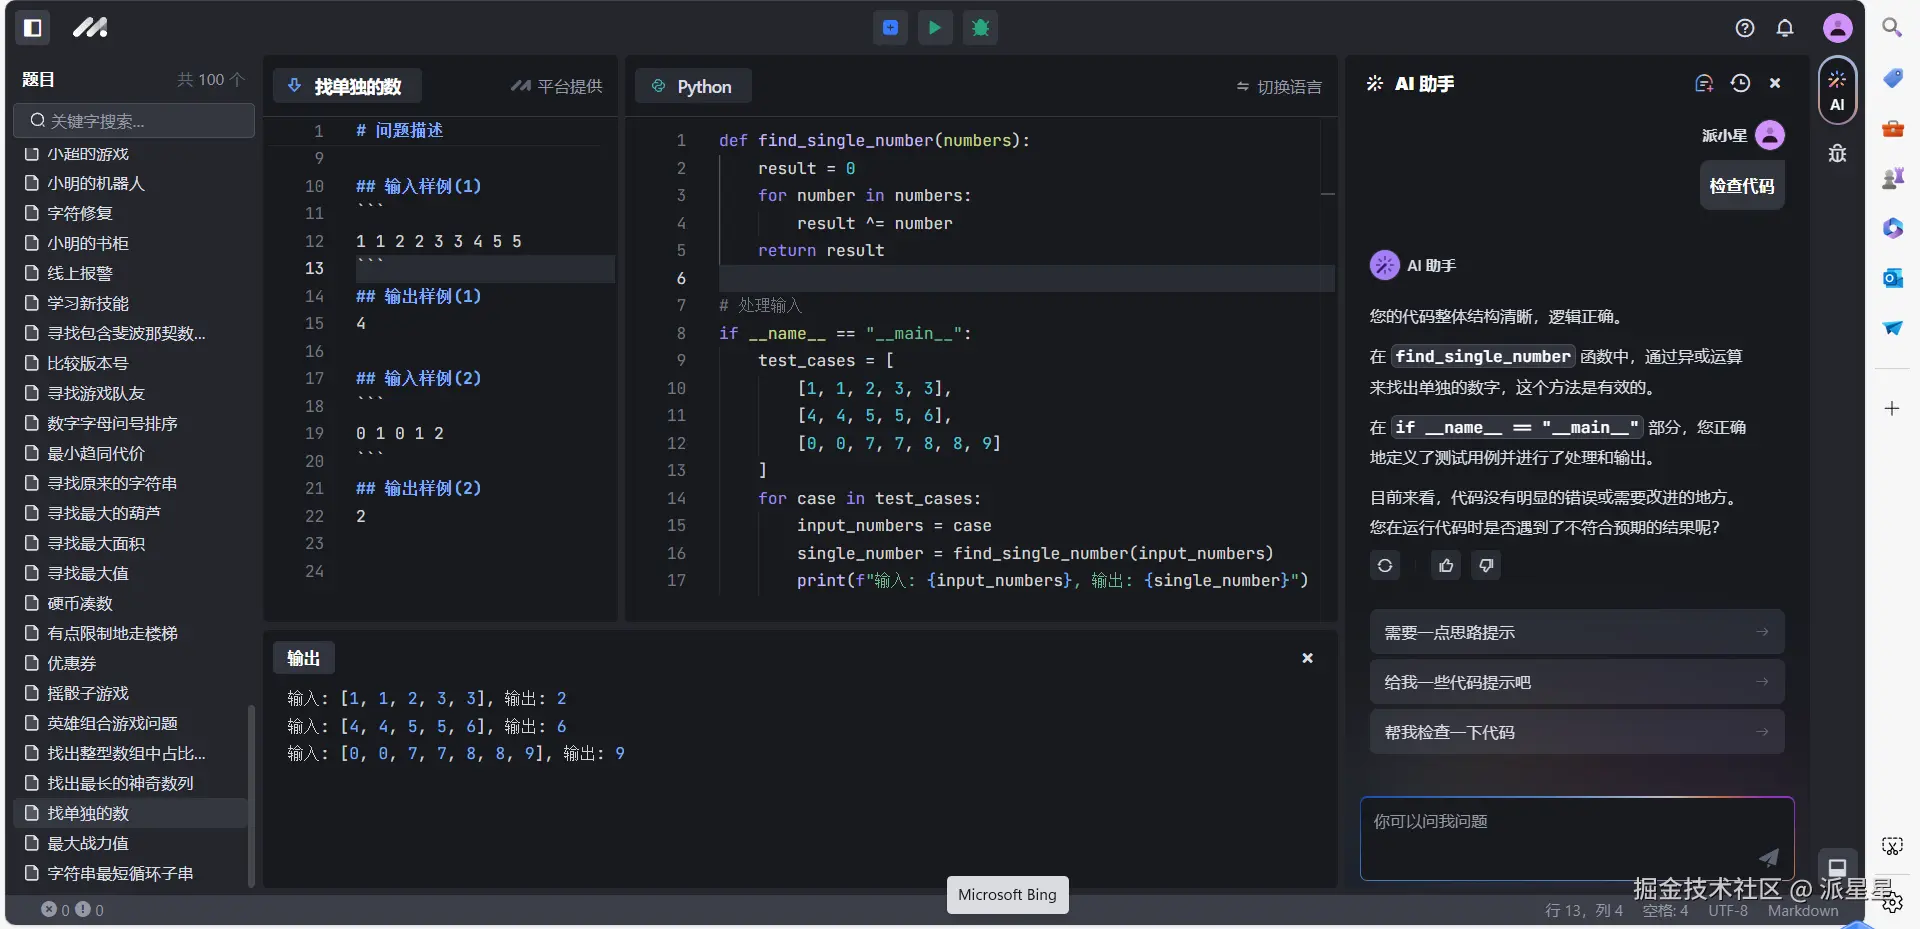Open the browser sidebar search icon
Viewport: 1920px width, 929px height.
tap(1892, 28)
